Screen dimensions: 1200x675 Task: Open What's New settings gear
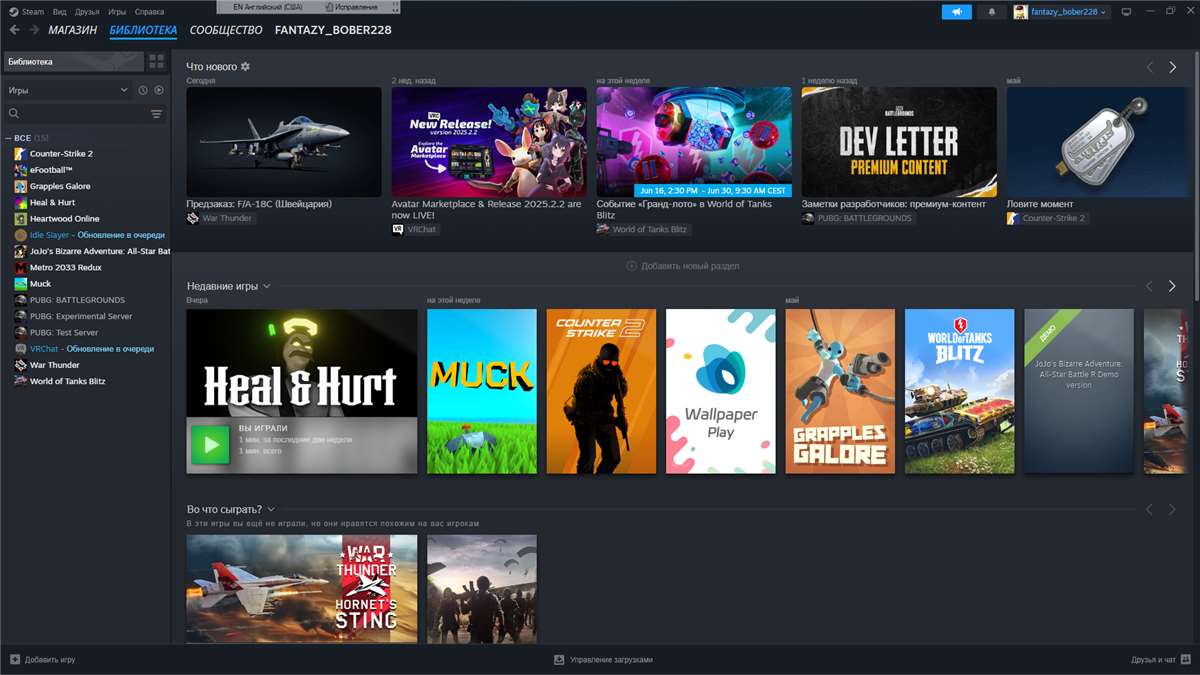pos(245,67)
